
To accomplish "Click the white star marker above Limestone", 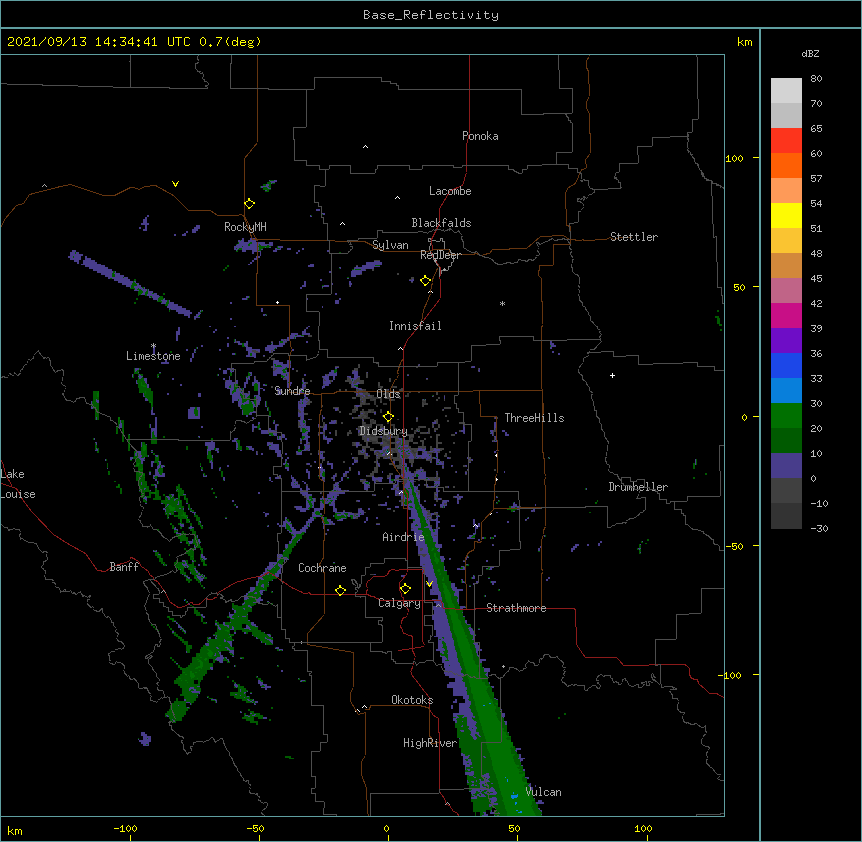I will (153, 346).
